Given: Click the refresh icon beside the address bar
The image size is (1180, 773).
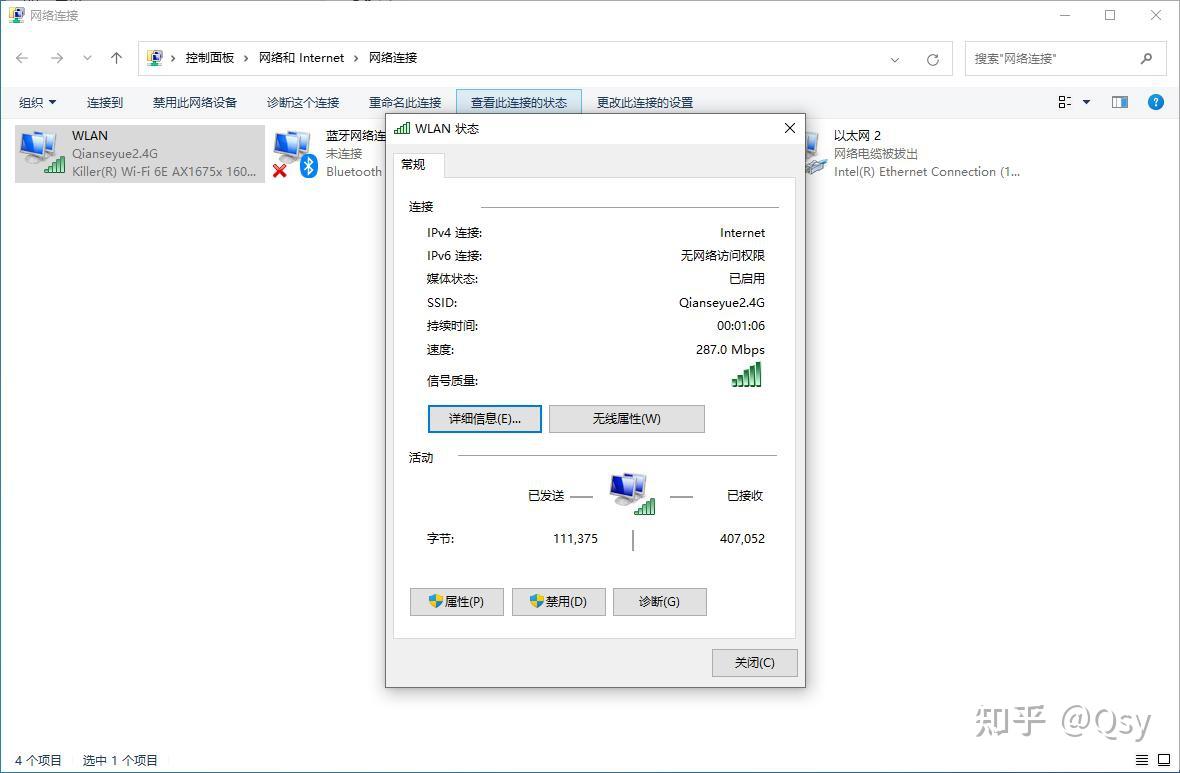Looking at the screenshot, I should [x=933, y=58].
